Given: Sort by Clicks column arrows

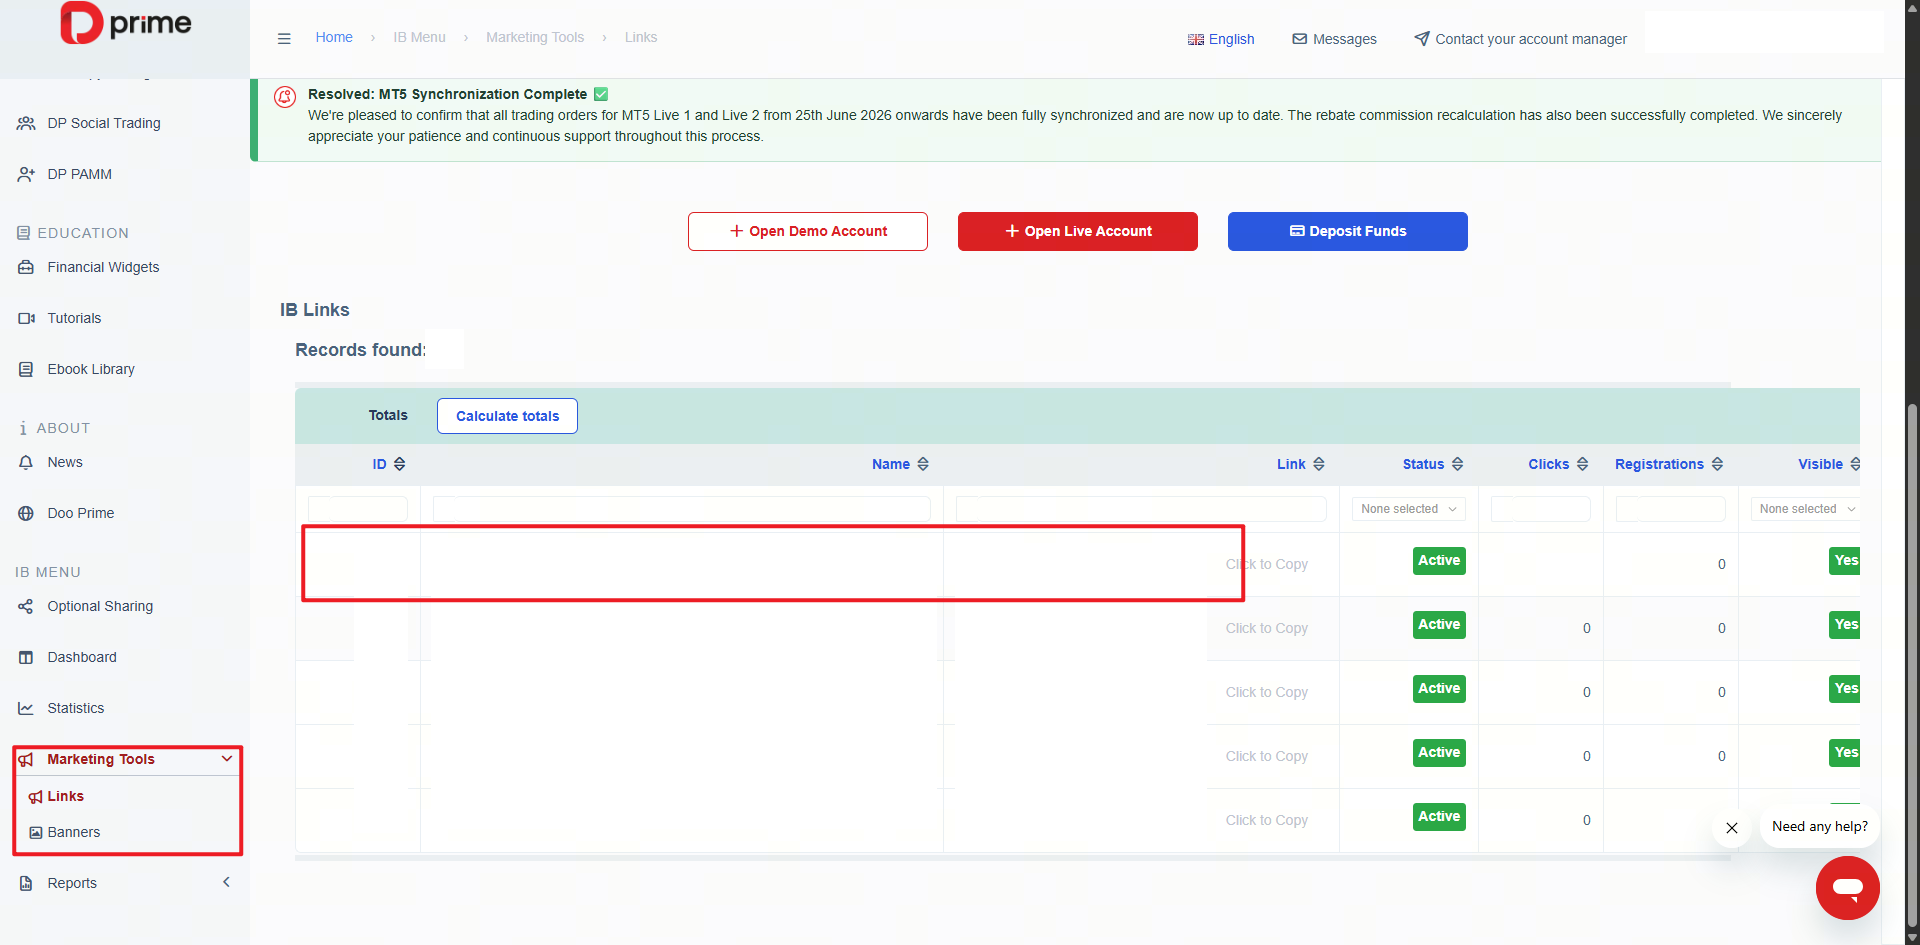Looking at the screenshot, I should (x=1582, y=464).
